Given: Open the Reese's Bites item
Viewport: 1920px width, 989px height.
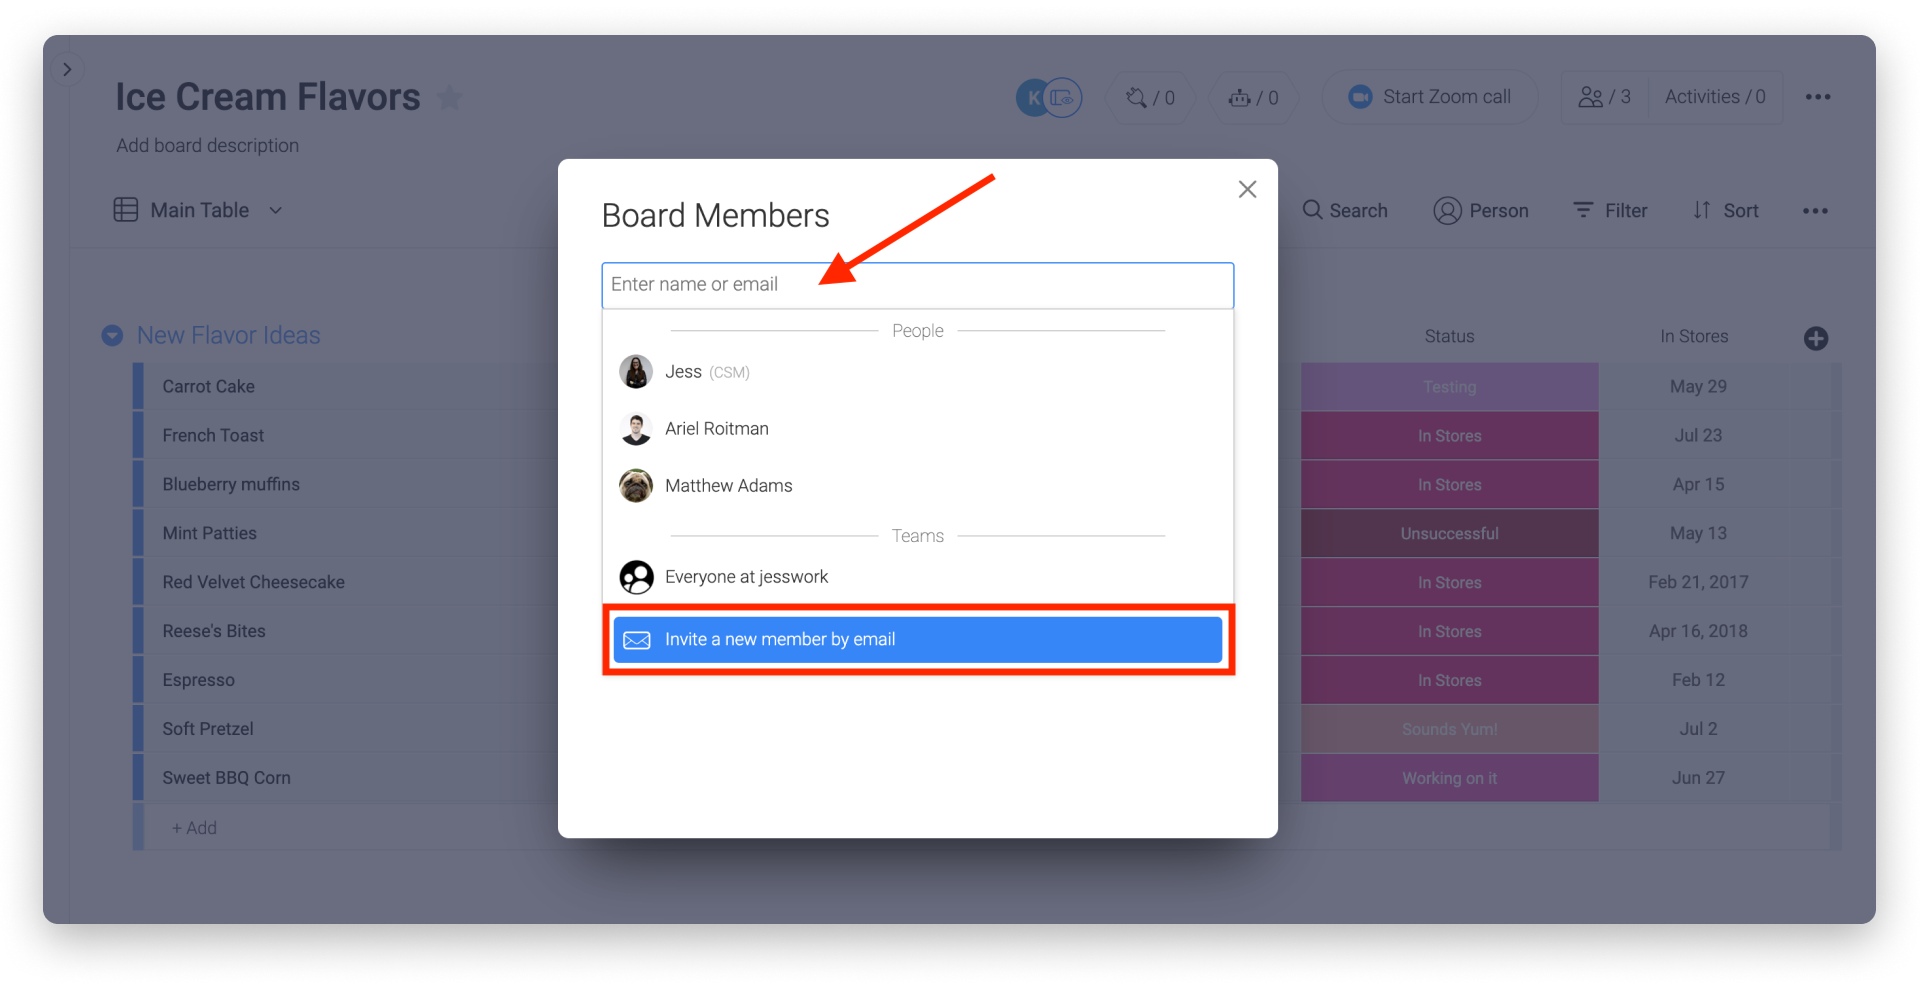Looking at the screenshot, I should click(x=214, y=632).
